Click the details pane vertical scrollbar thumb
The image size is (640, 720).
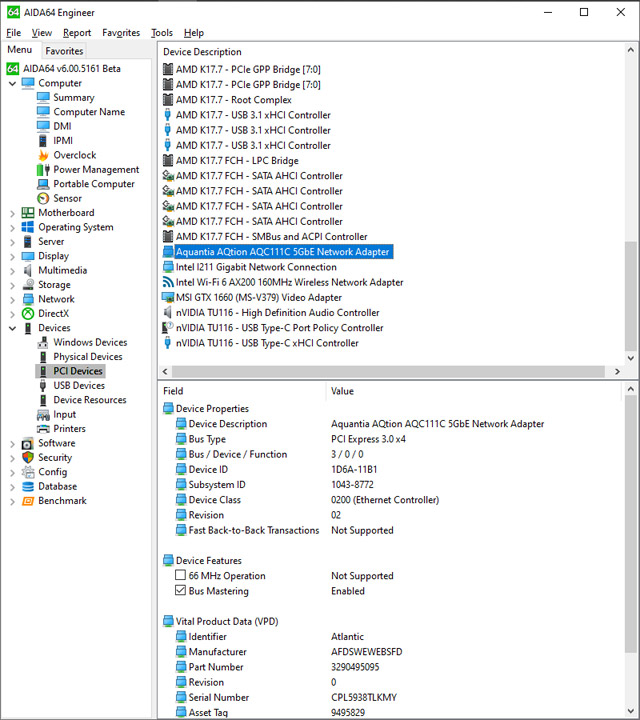pos(630,524)
